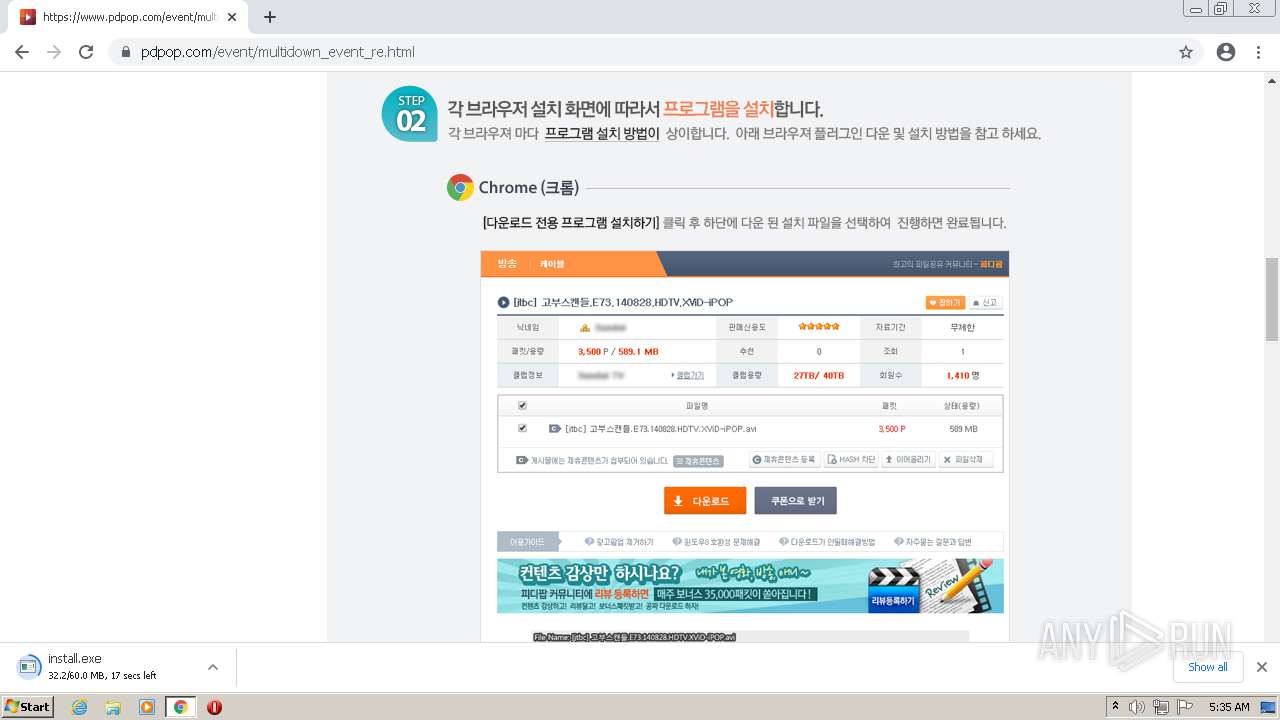The image size is (1280, 720).
Task: Follow the 클럽가기 link
Action: [688, 375]
